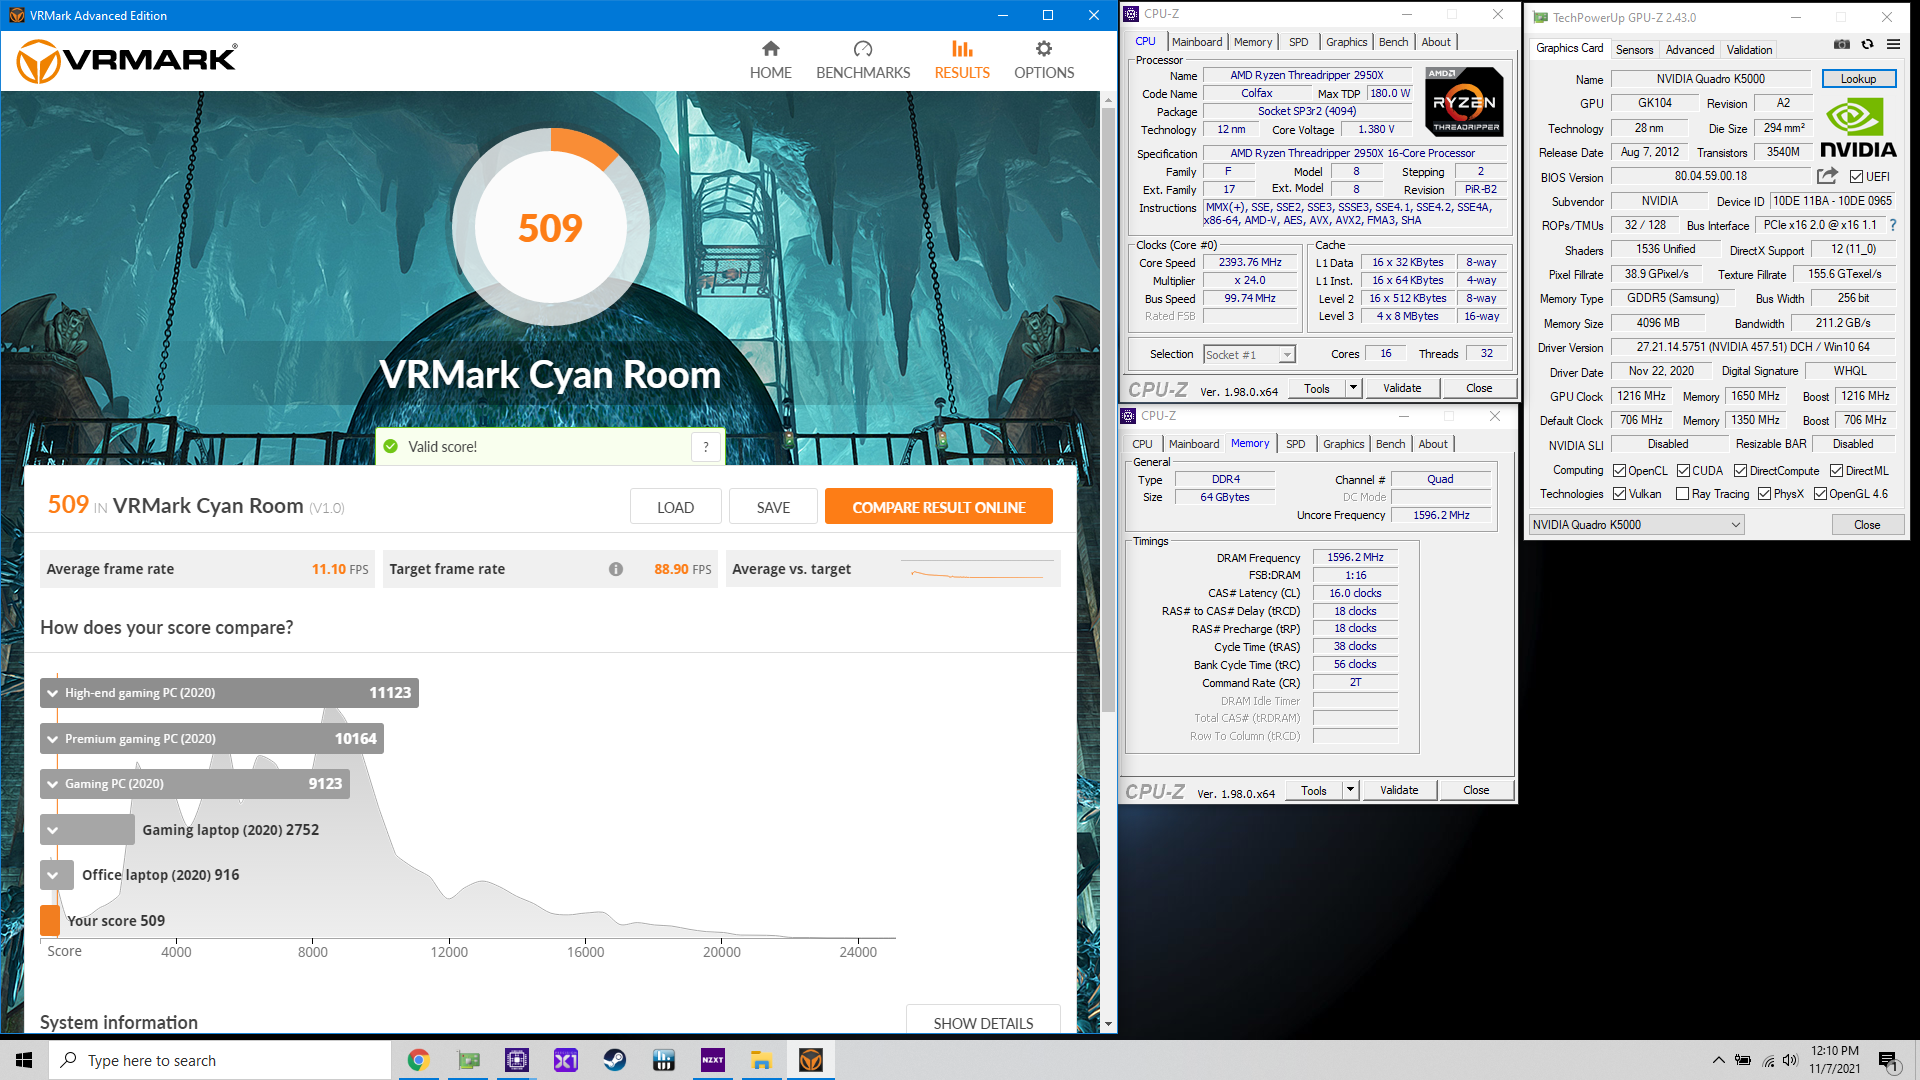Toggle the PhysX checkbox
The image size is (1920, 1080).
point(1764,494)
